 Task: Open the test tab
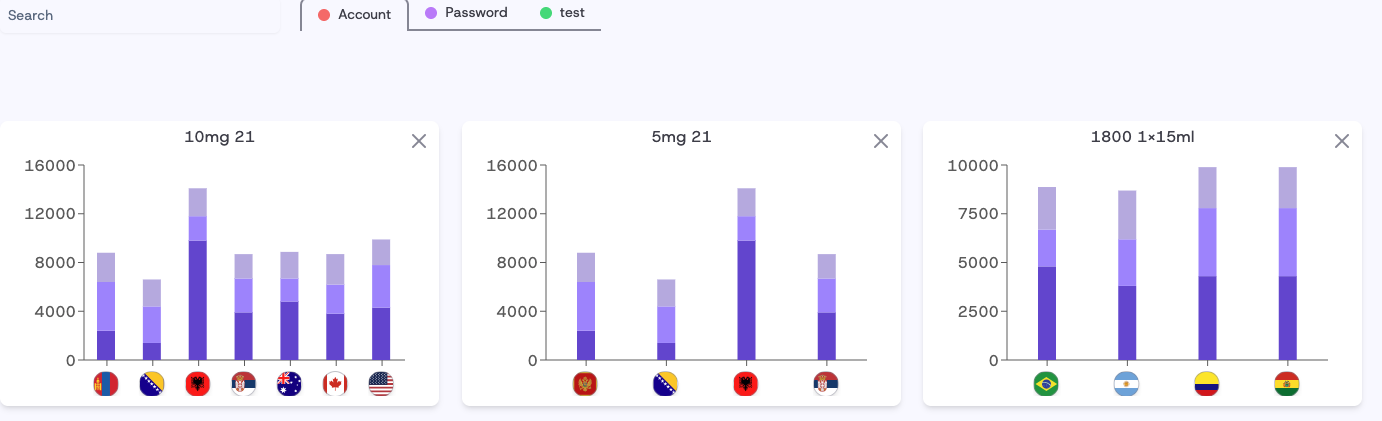tap(562, 14)
